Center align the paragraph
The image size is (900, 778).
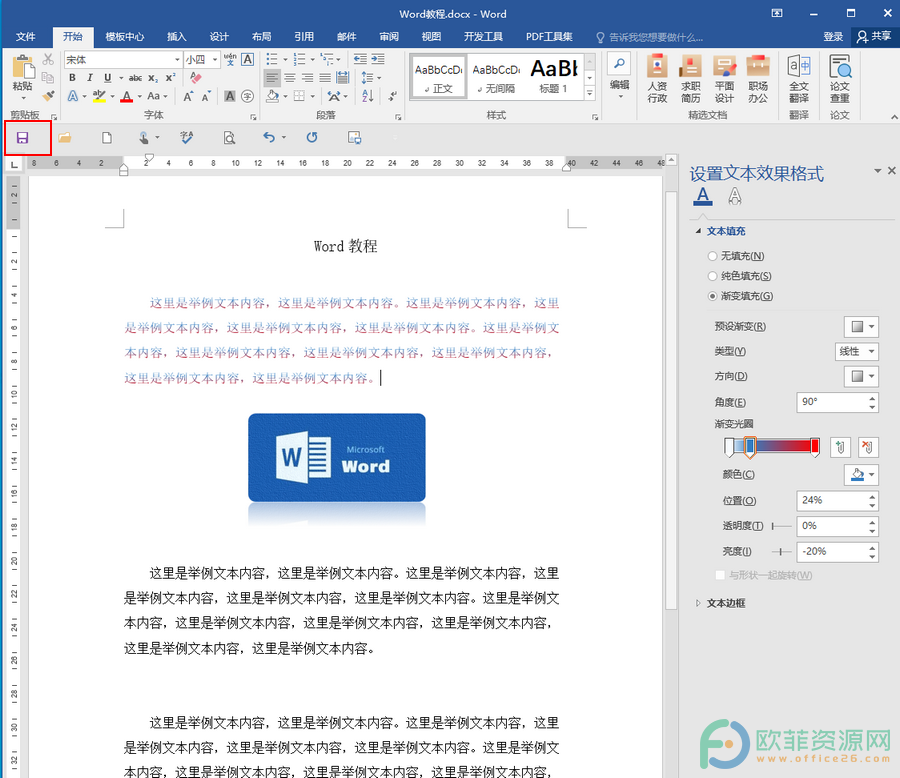pyautogui.click(x=290, y=78)
